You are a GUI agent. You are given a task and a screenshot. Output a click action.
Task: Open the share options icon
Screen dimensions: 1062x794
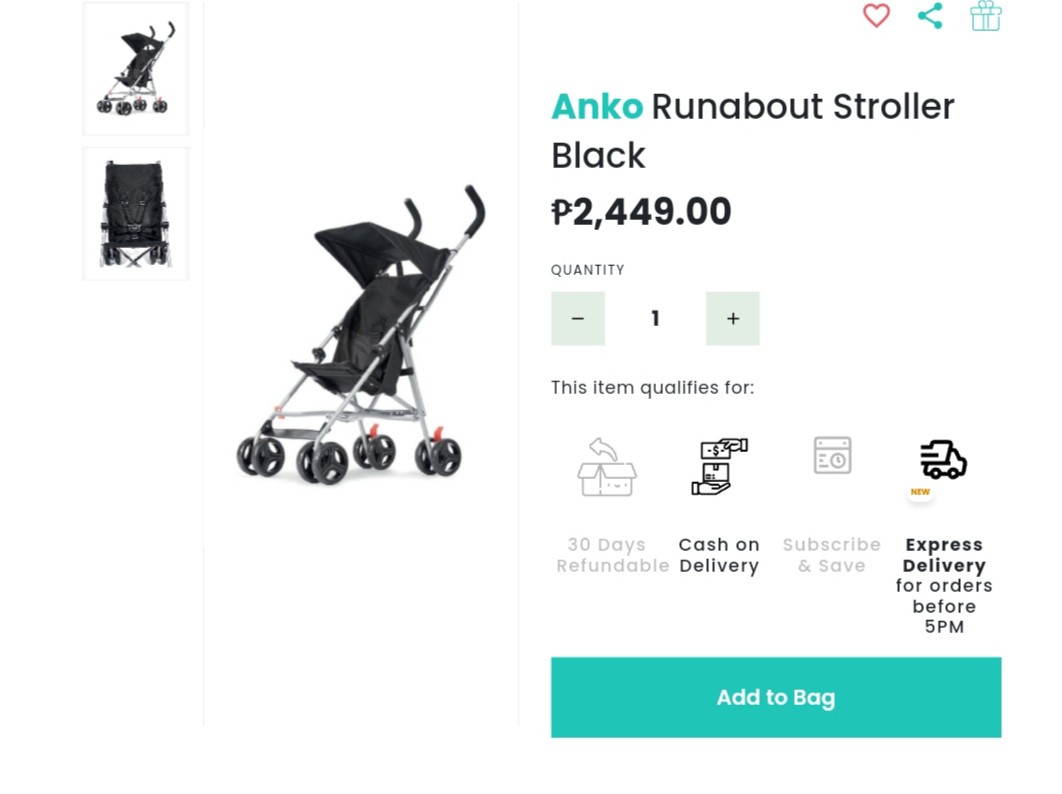[930, 16]
